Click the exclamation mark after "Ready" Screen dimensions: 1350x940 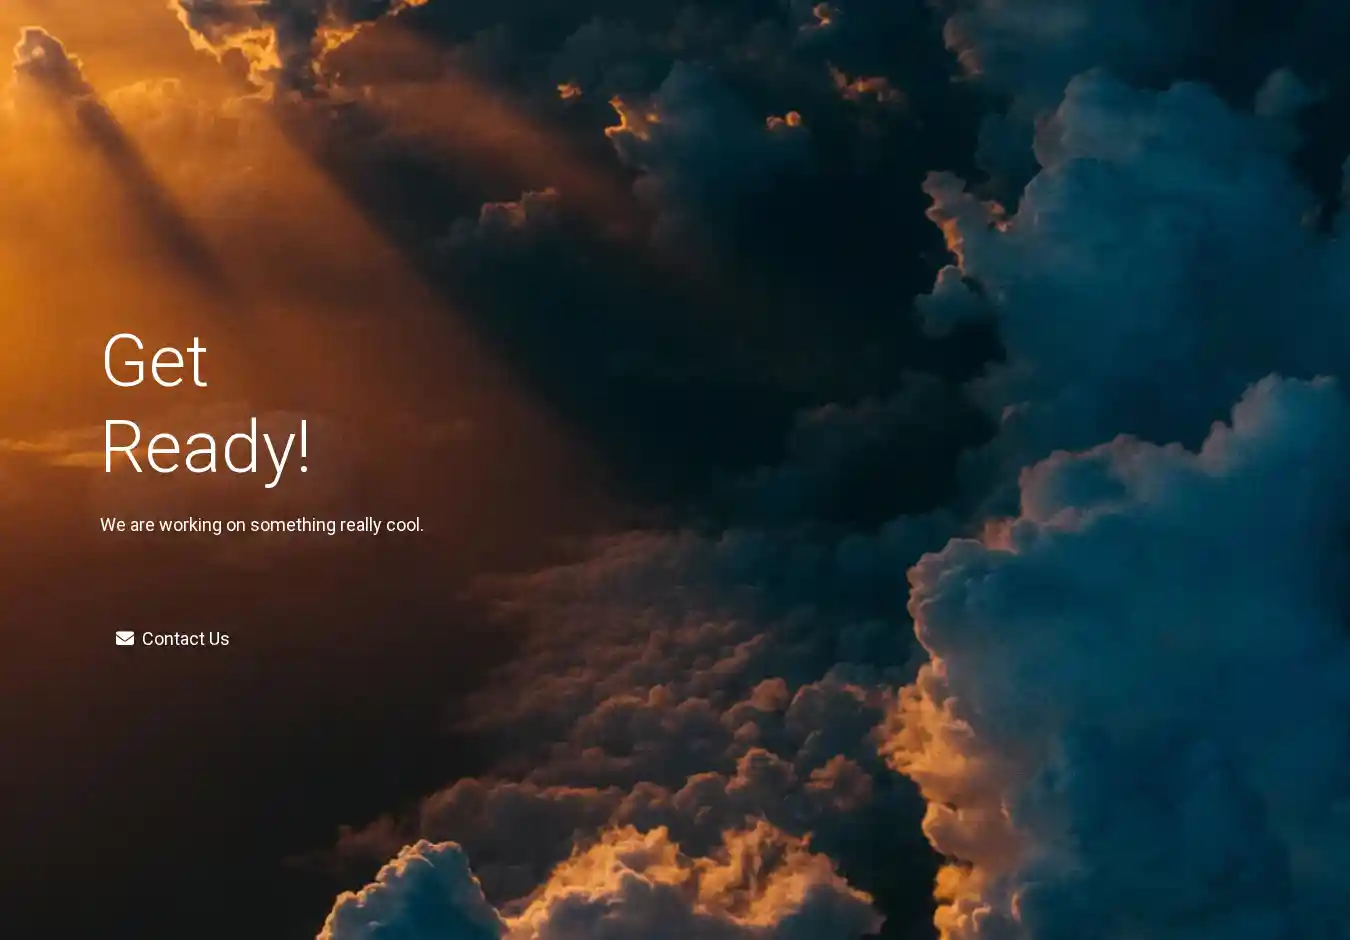click(303, 447)
